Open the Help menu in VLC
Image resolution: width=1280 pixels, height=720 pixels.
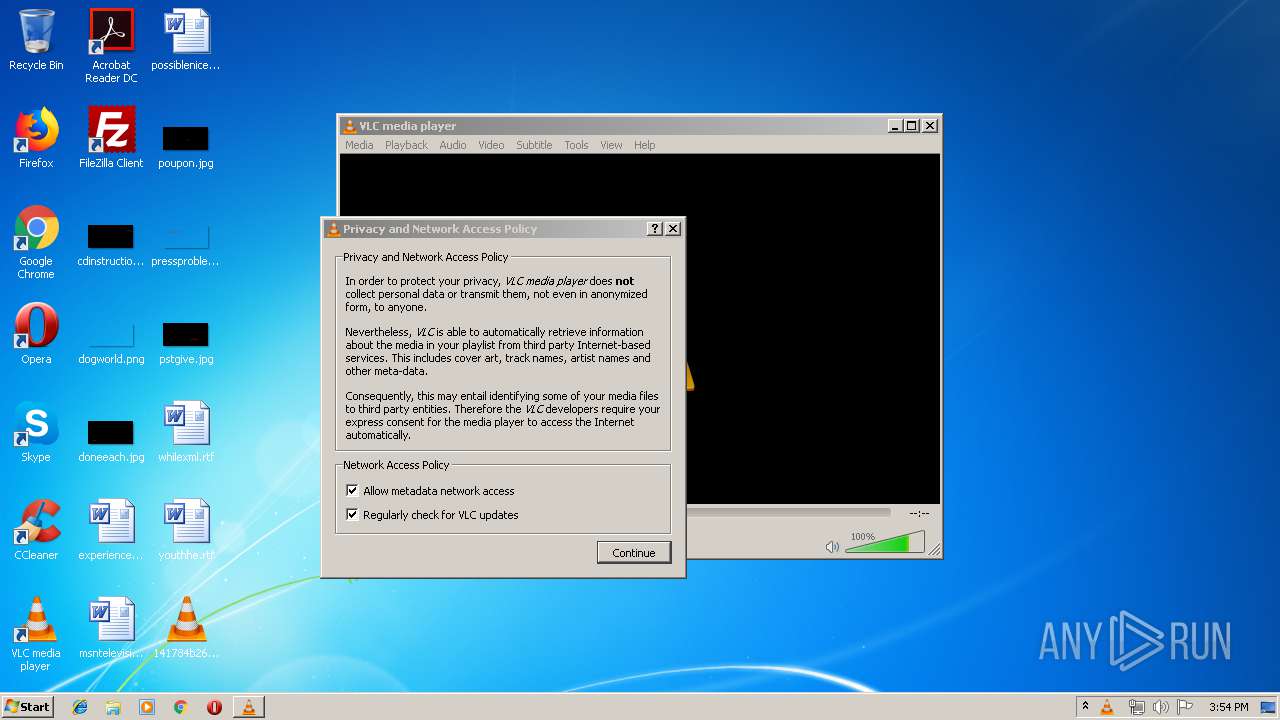coord(645,145)
